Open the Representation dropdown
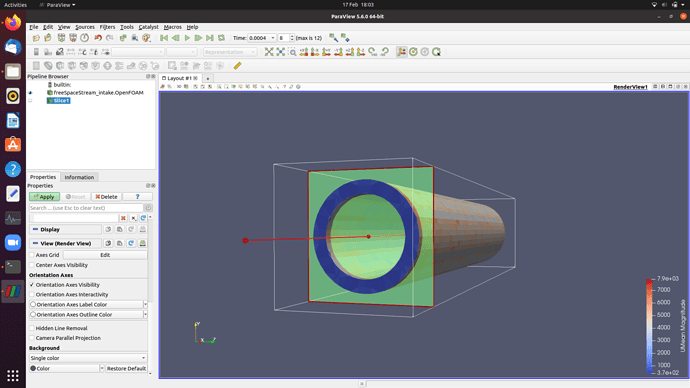The height and width of the screenshot is (388, 690). click(230, 52)
